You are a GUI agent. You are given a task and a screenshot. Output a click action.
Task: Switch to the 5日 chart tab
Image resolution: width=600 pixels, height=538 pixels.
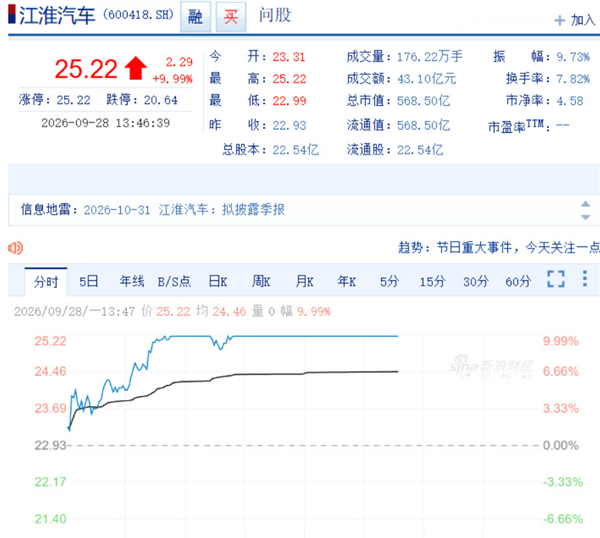coord(88,282)
